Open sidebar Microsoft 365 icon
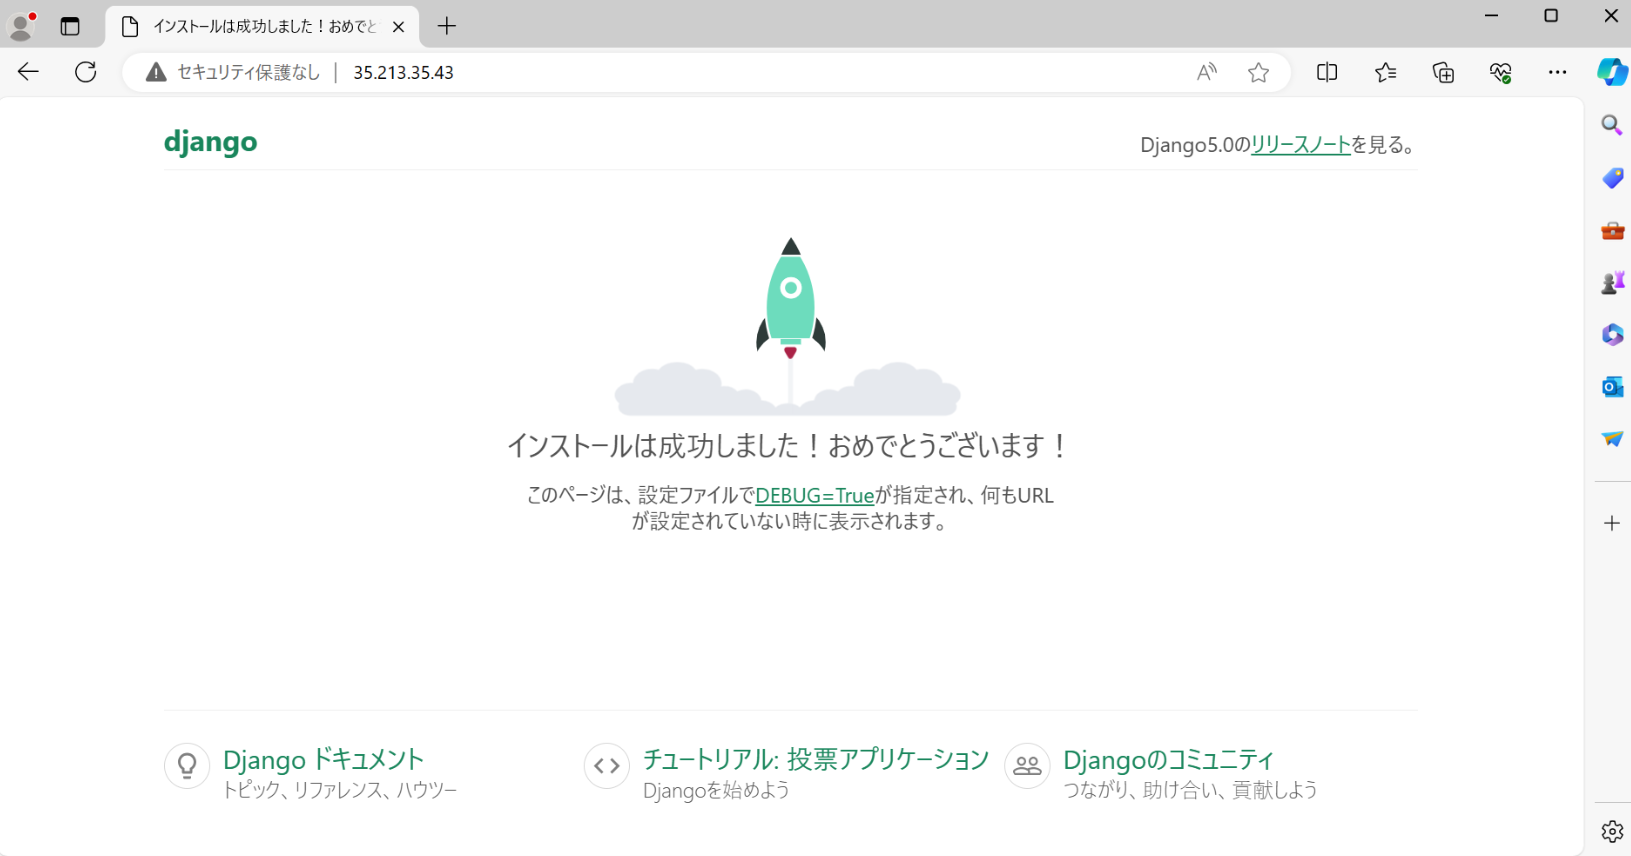Viewport: 1631px width, 856px height. [x=1612, y=335]
